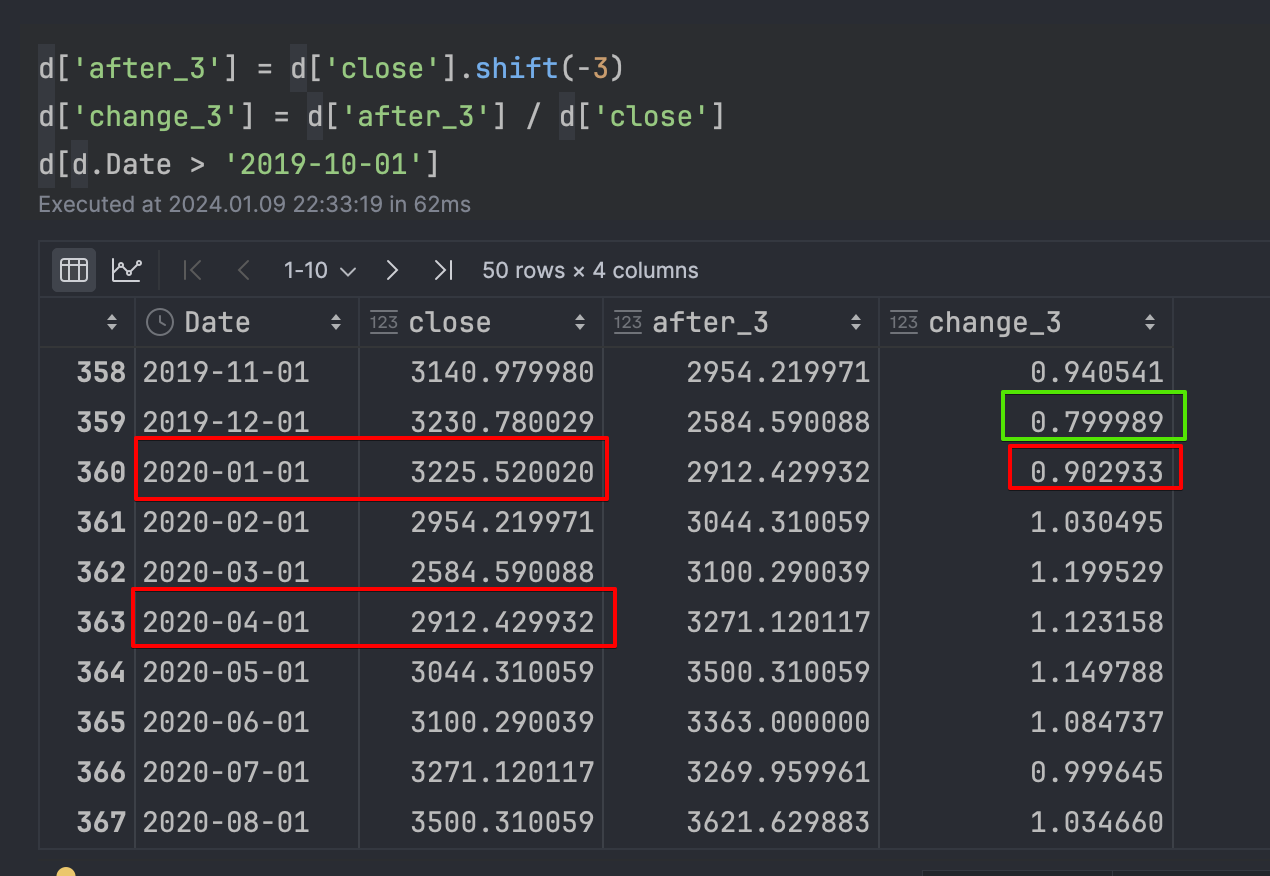Open the 1-10 page range dropdown
Viewport: 1270px width, 876px height.
pos(319,270)
